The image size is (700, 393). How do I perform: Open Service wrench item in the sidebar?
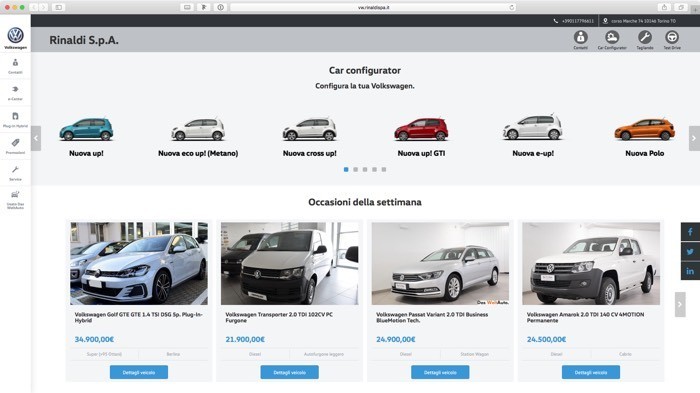(15, 173)
